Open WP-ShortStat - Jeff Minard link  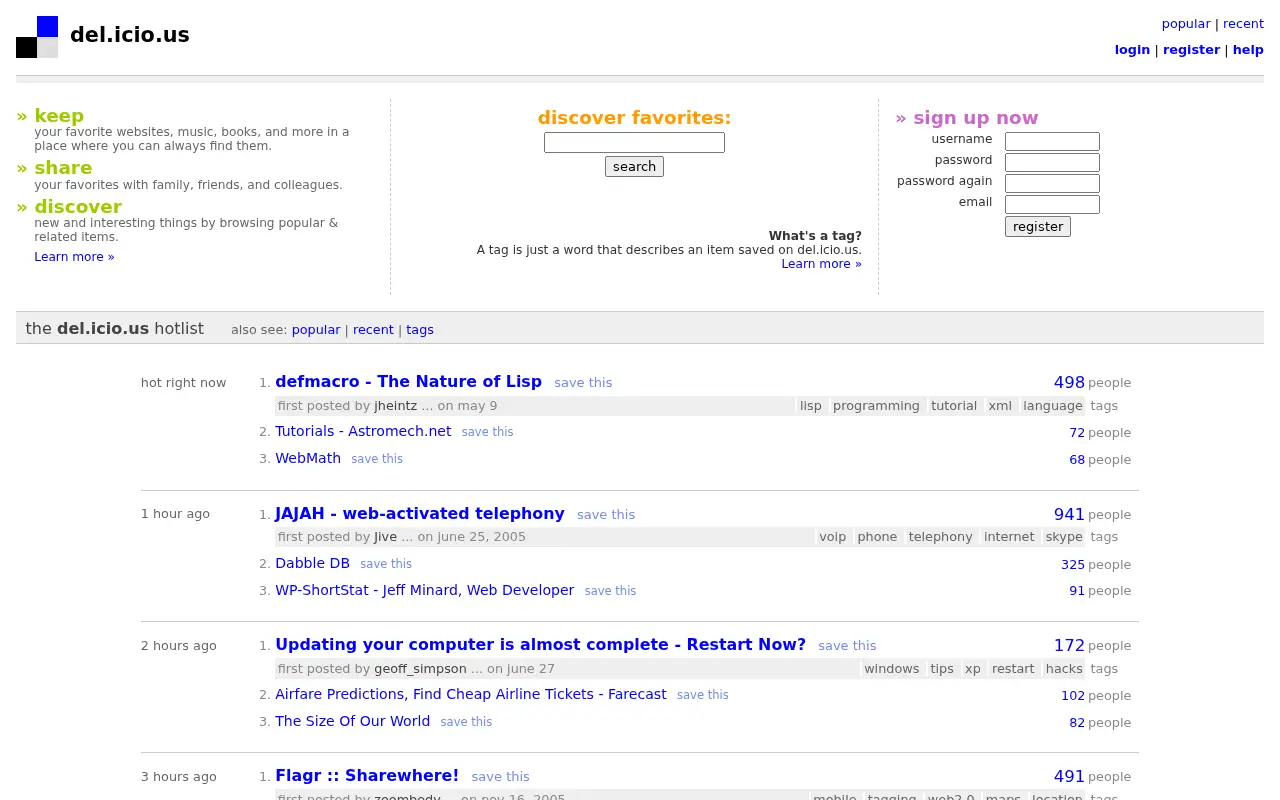pyautogui.click(x=424, y=590)
